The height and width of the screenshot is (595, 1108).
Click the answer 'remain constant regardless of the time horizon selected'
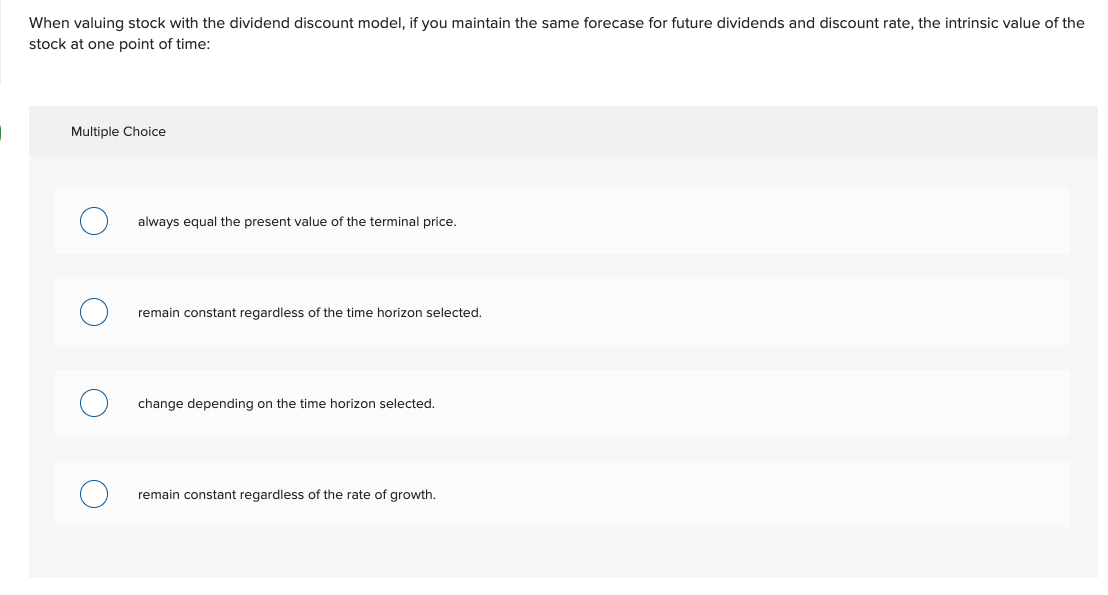(310, 312)
